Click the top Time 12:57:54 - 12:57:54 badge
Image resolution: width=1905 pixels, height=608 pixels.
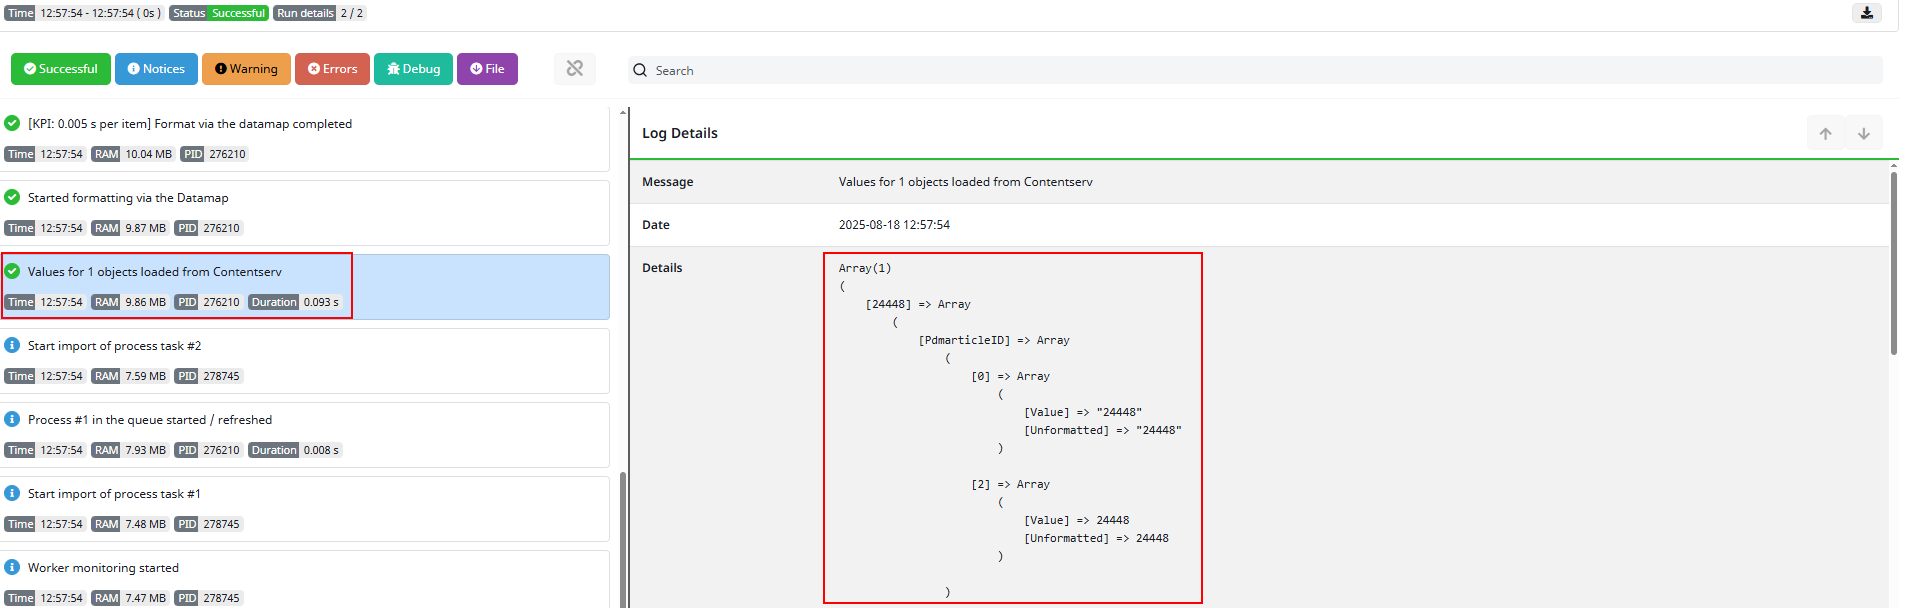point(84,13)
